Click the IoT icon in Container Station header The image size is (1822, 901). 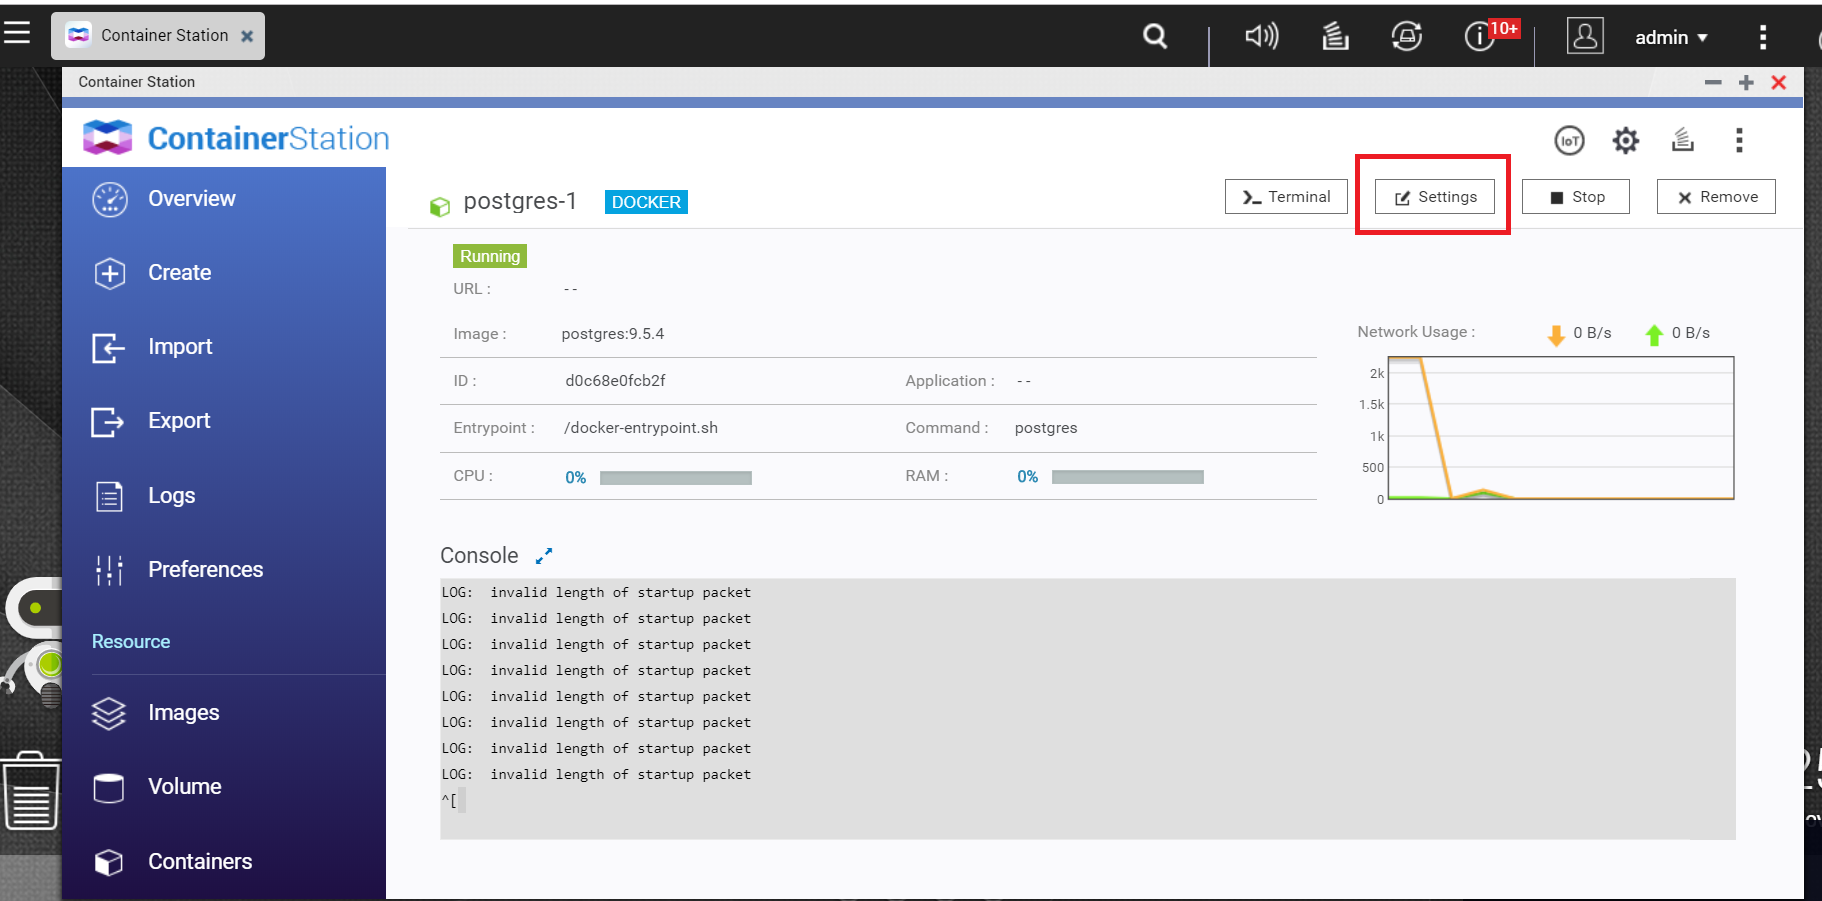pyautogui.click(x=1569, y=141)
